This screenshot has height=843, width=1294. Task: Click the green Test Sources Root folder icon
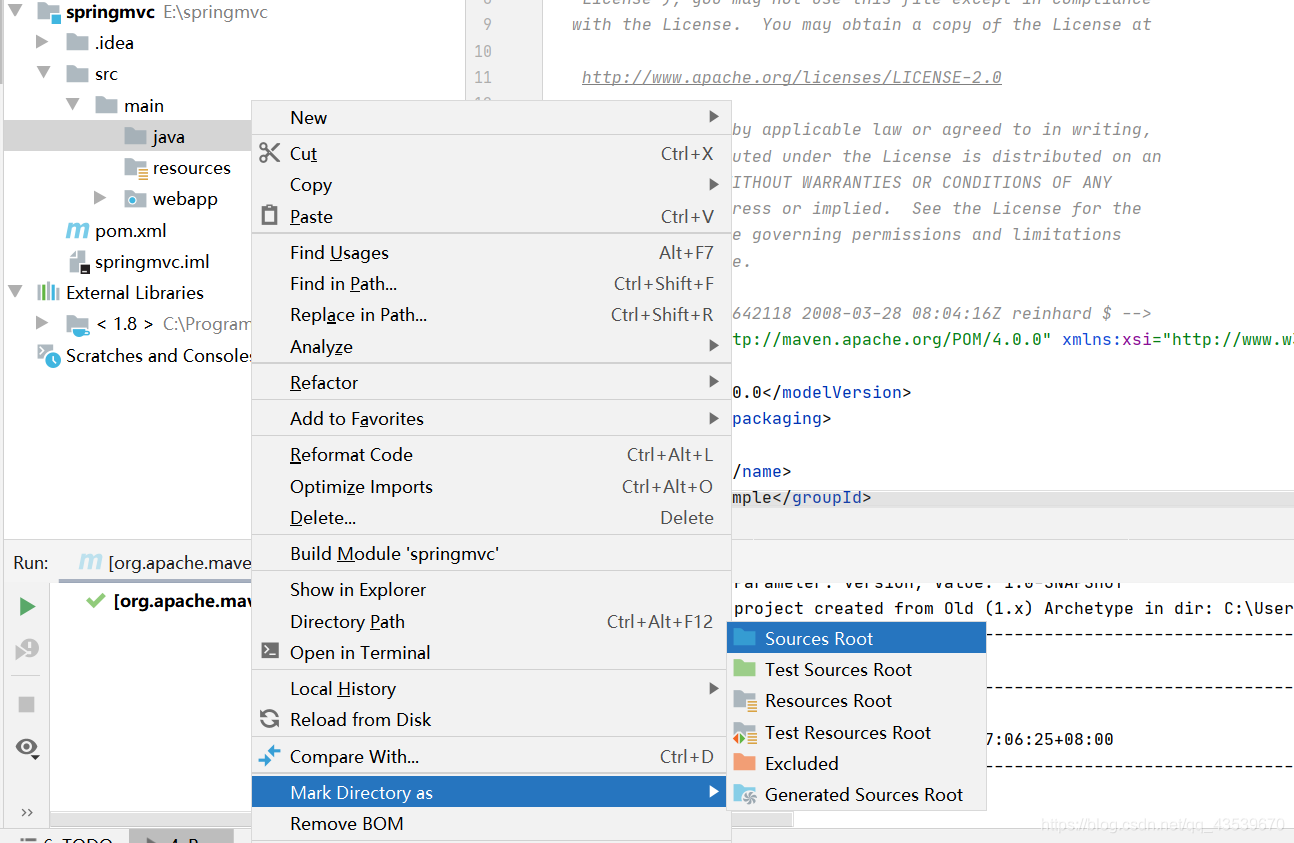[744, 669]
